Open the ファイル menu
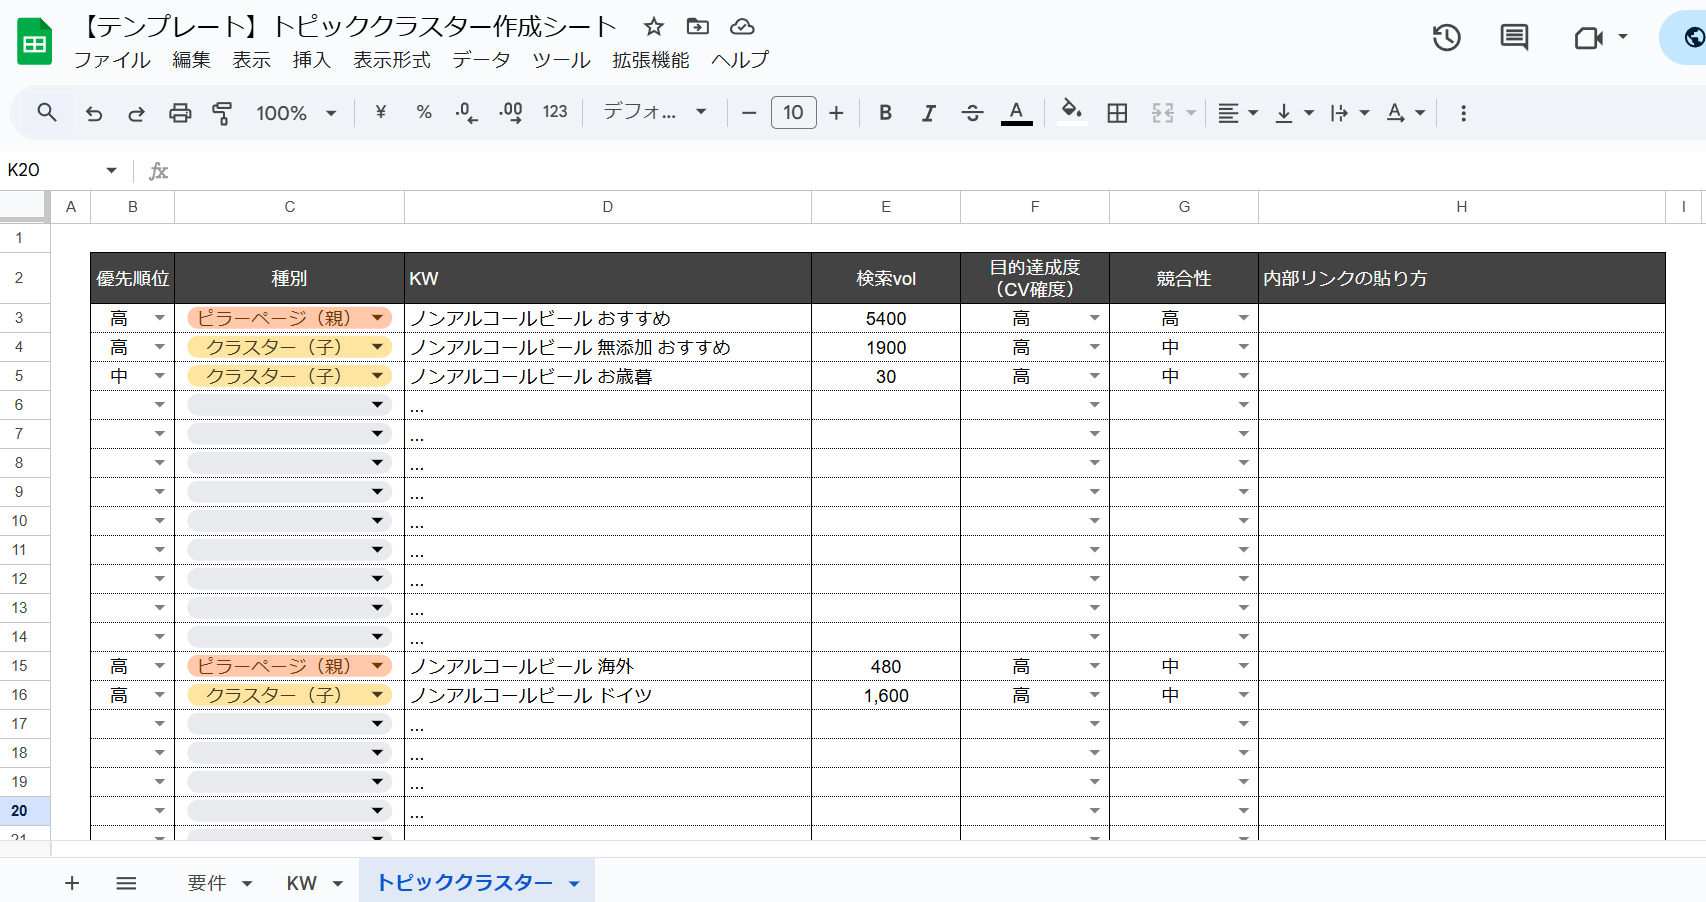This screenshot has height=902, width=1706. coord(112,60)
